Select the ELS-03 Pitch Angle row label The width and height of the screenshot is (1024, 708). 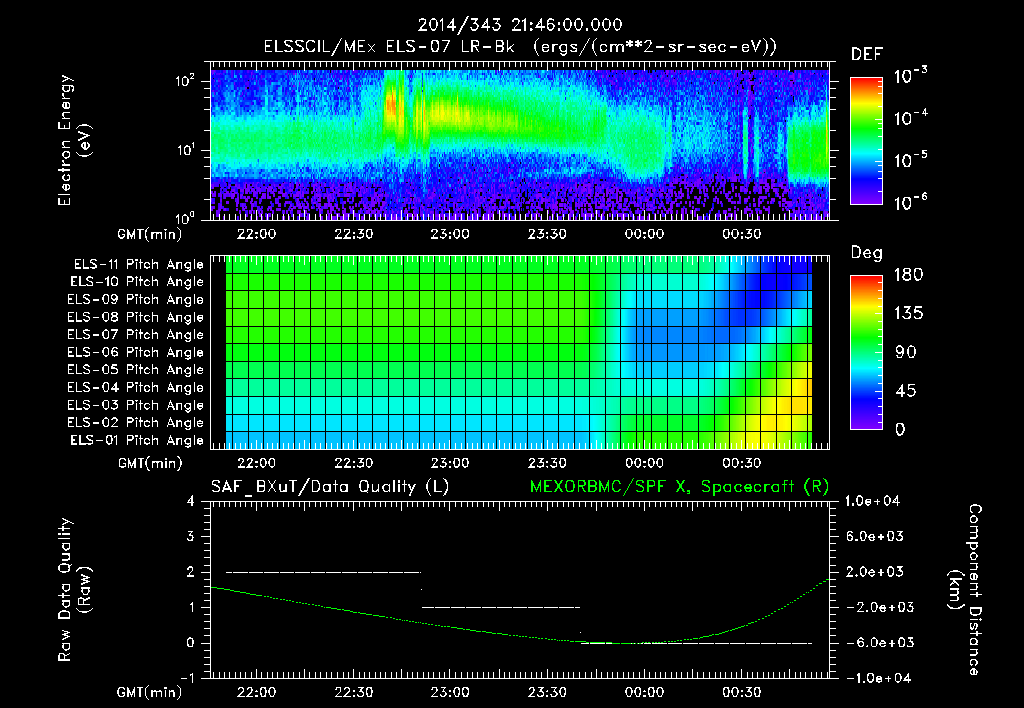point(136,405)
